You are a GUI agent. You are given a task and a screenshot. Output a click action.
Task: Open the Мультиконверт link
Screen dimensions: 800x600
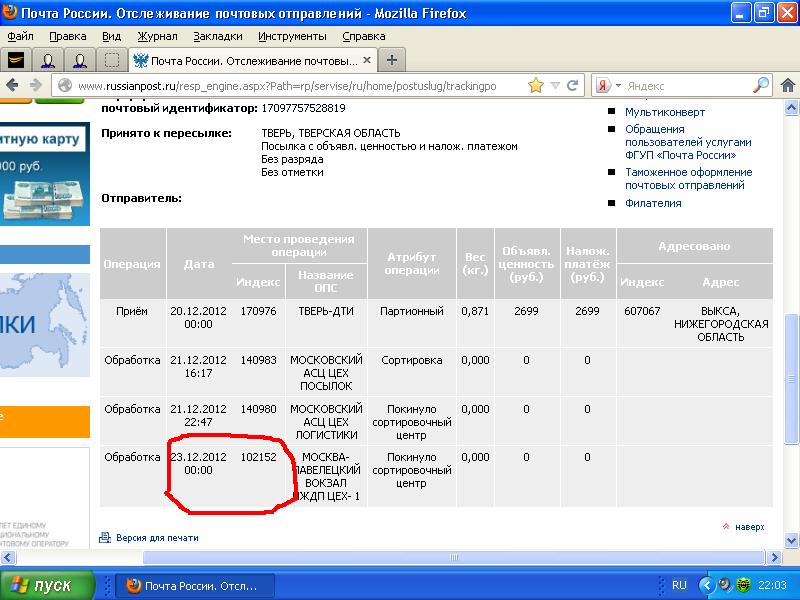pyautogui.click(x=665, y=112)
